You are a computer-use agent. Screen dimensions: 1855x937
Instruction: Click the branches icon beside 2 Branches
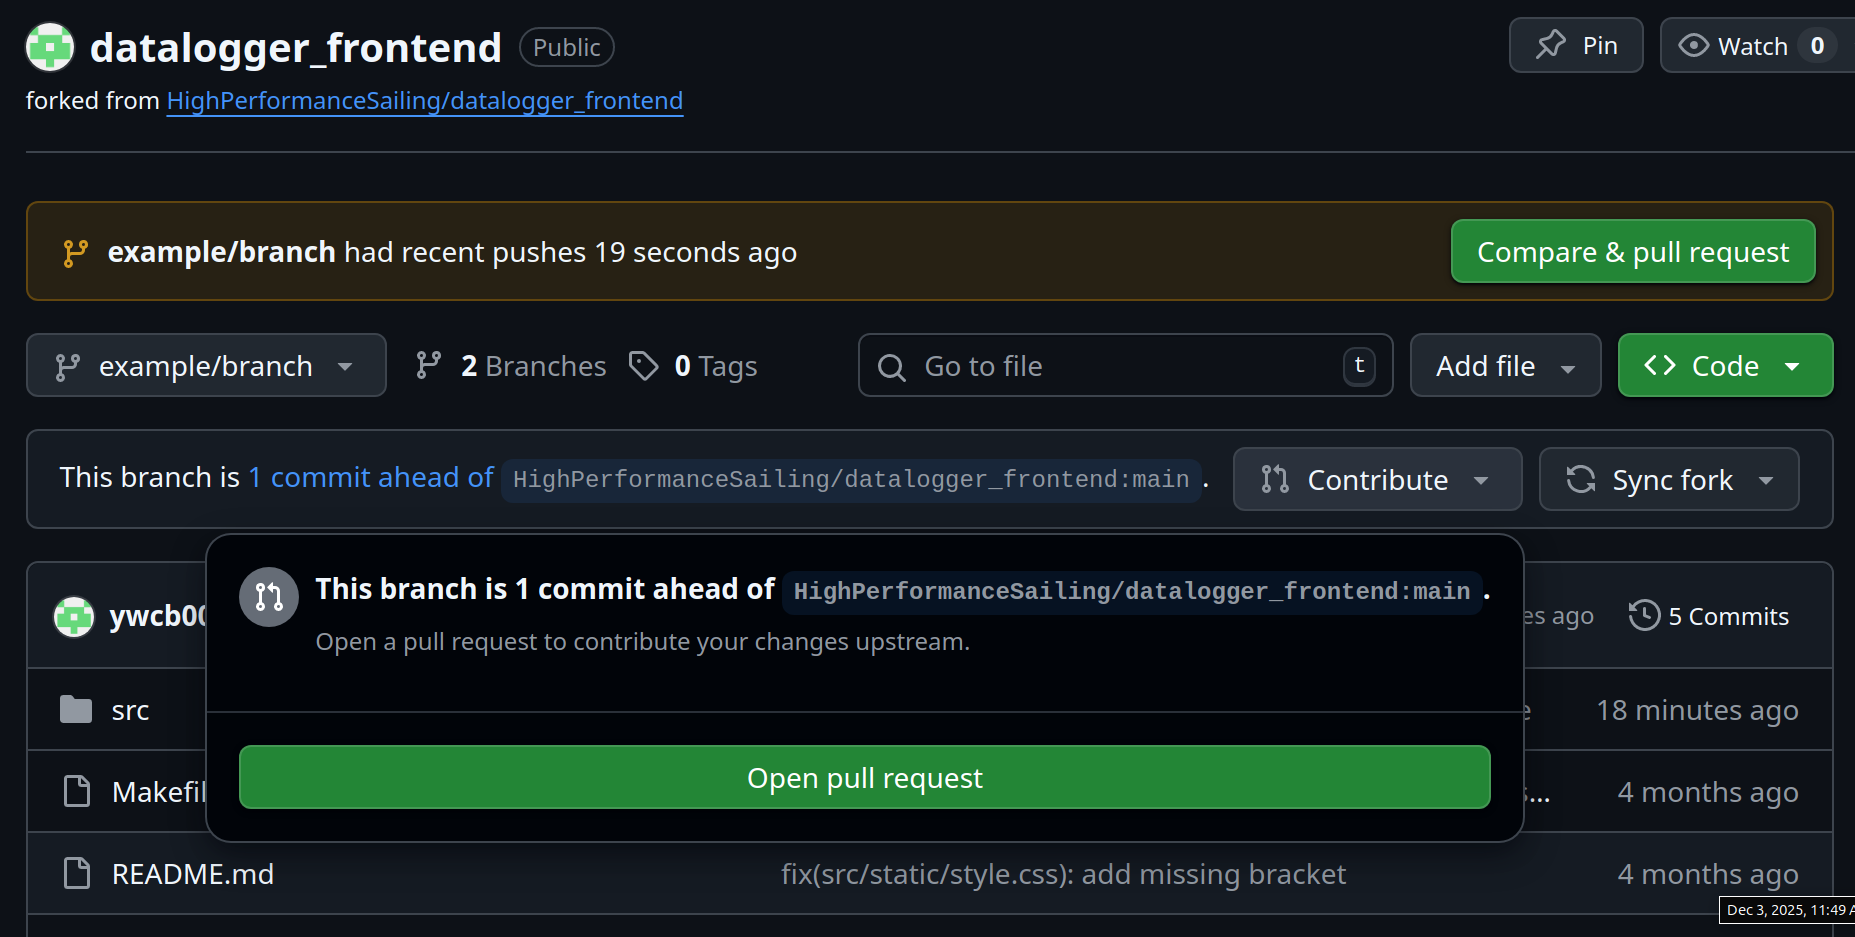429,366
